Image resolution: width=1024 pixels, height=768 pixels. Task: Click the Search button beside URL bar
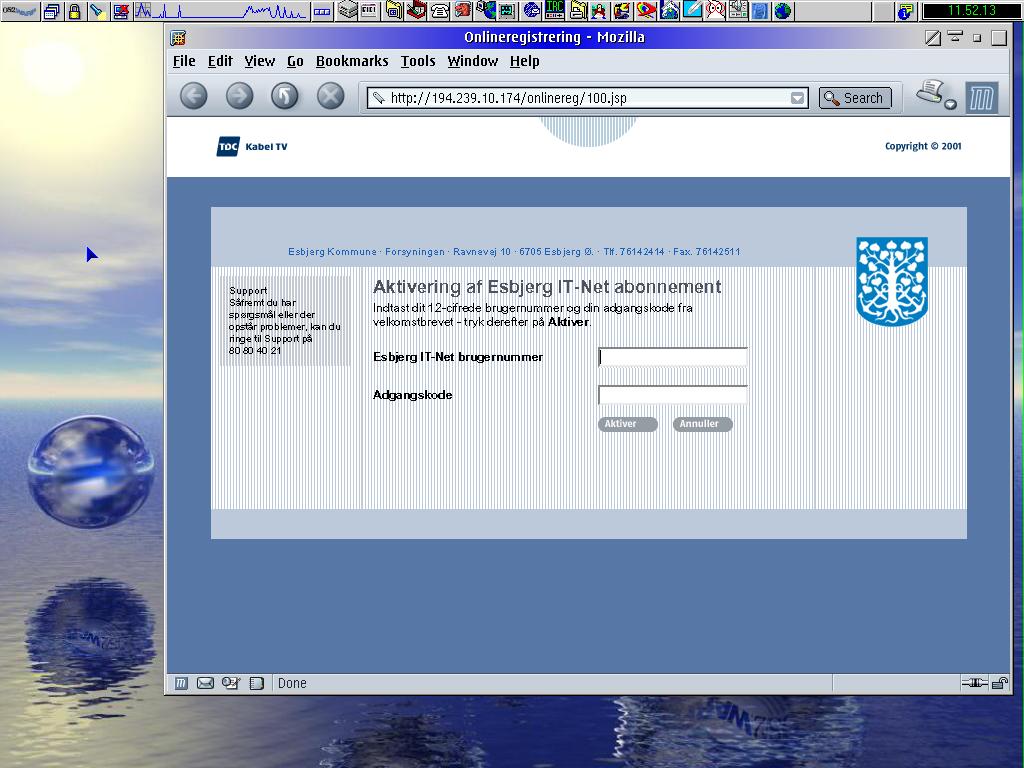click(854, 98)
